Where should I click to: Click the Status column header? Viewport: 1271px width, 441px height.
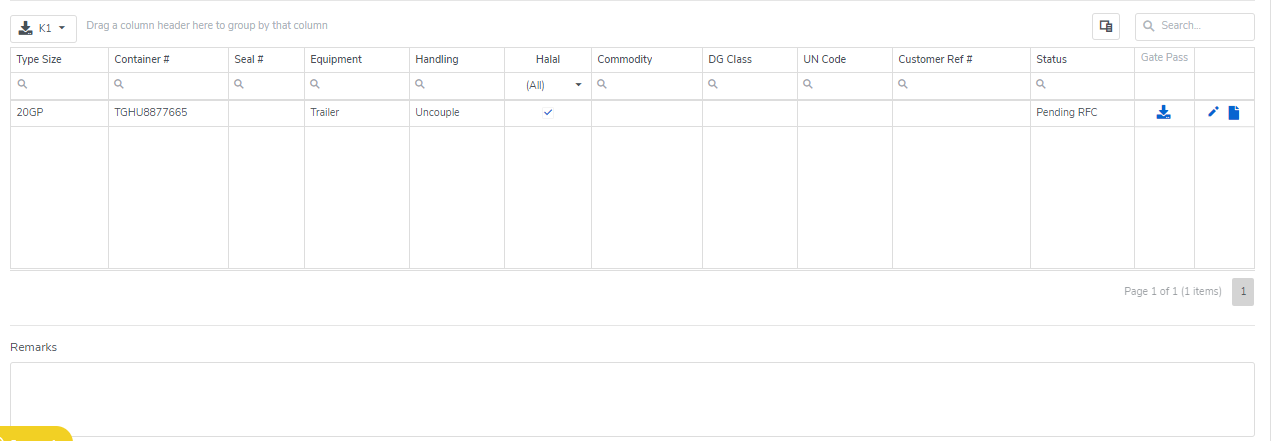click(x=1051, y=59)
